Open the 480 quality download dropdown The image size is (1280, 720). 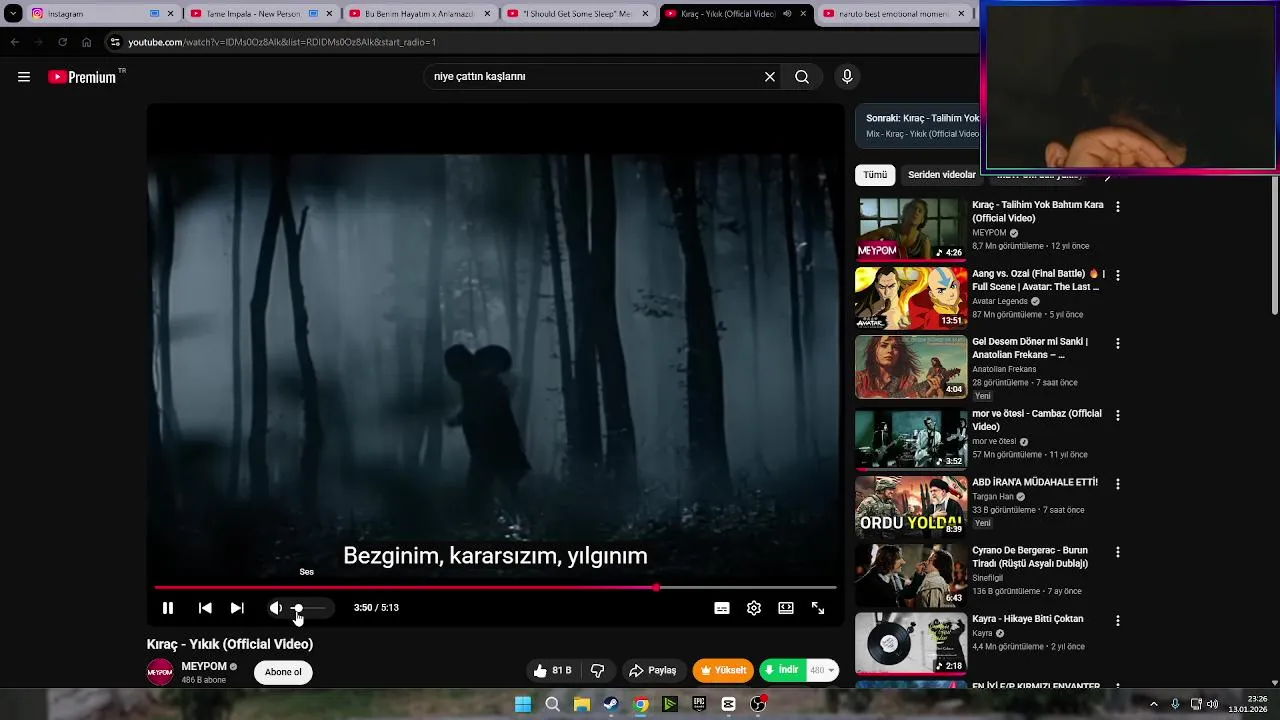pos(823,670)
